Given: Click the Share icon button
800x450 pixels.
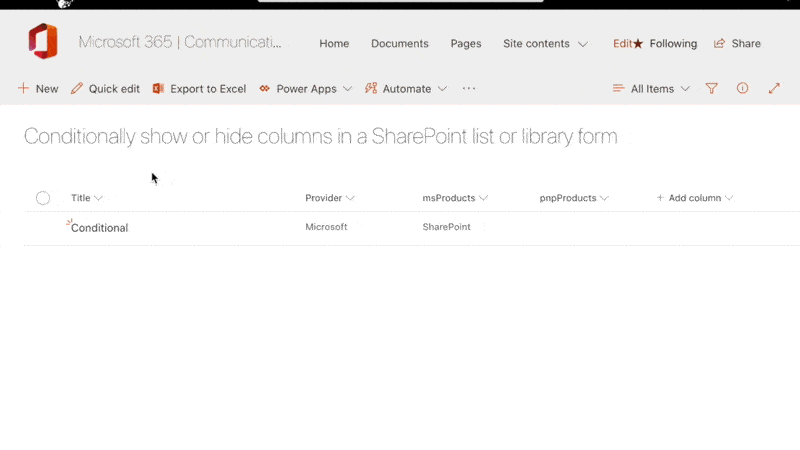Looking at the screenshot, I should click(737, 44).
